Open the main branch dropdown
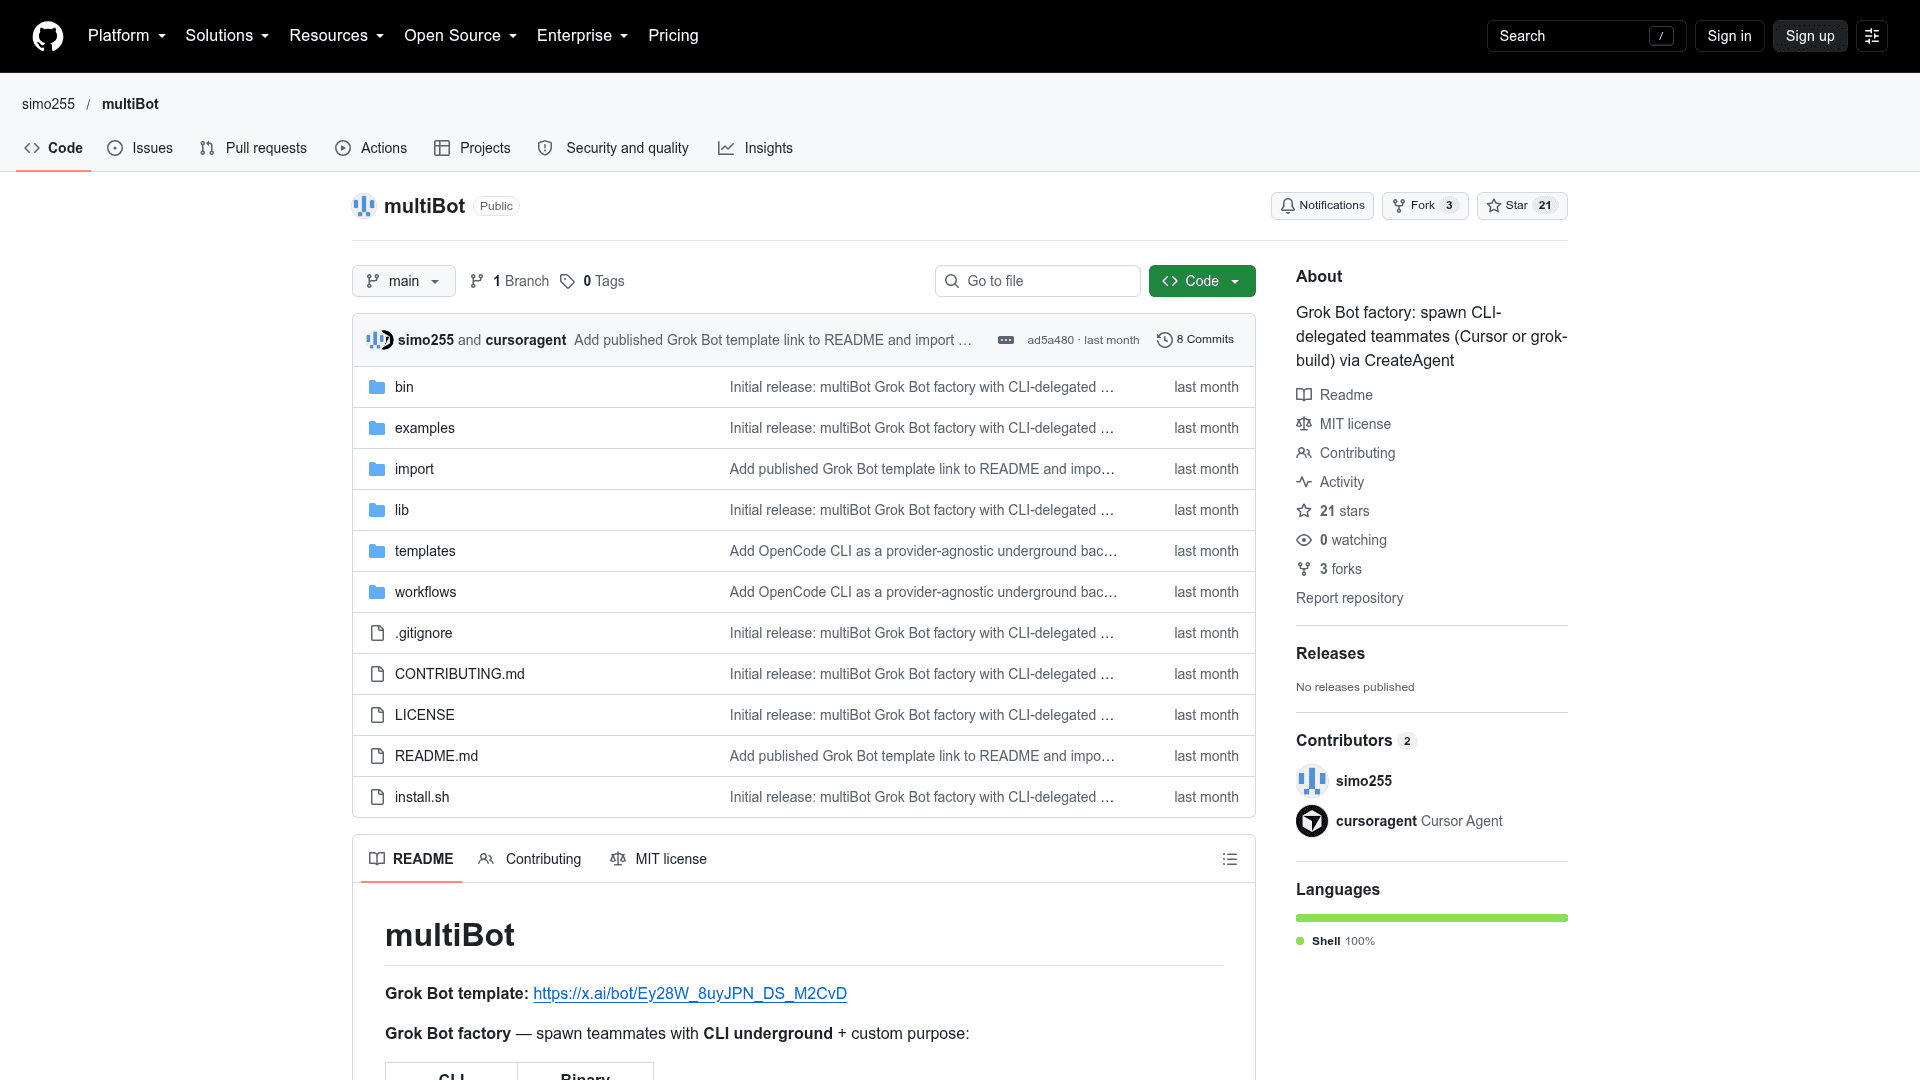The image size is (1920, 1080). coord(404,281)
